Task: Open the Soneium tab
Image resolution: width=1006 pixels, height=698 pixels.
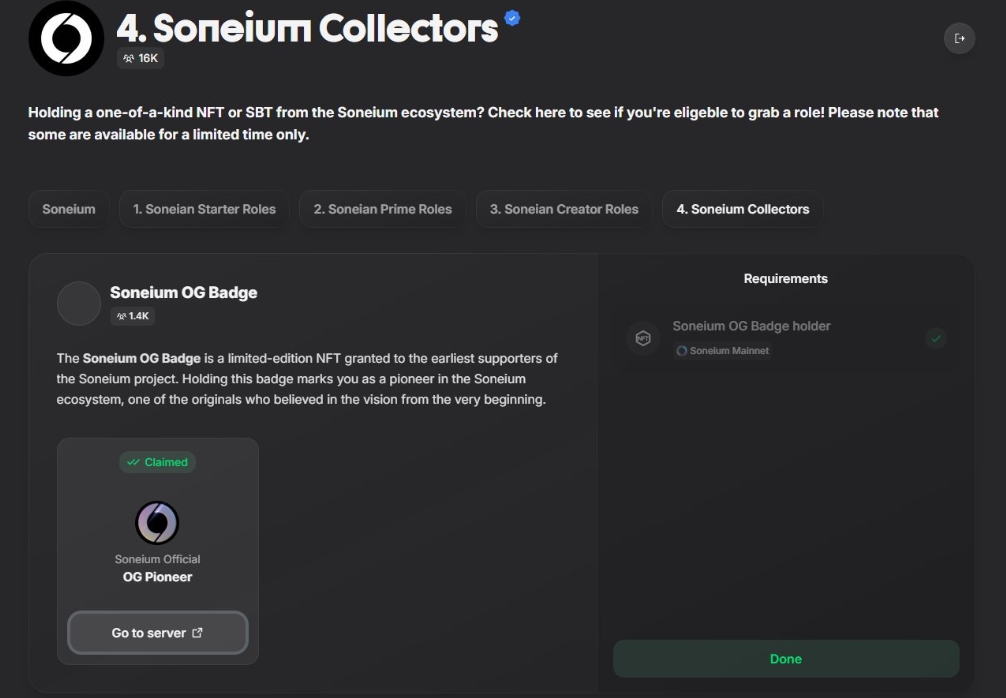Action: click(69, 209)
